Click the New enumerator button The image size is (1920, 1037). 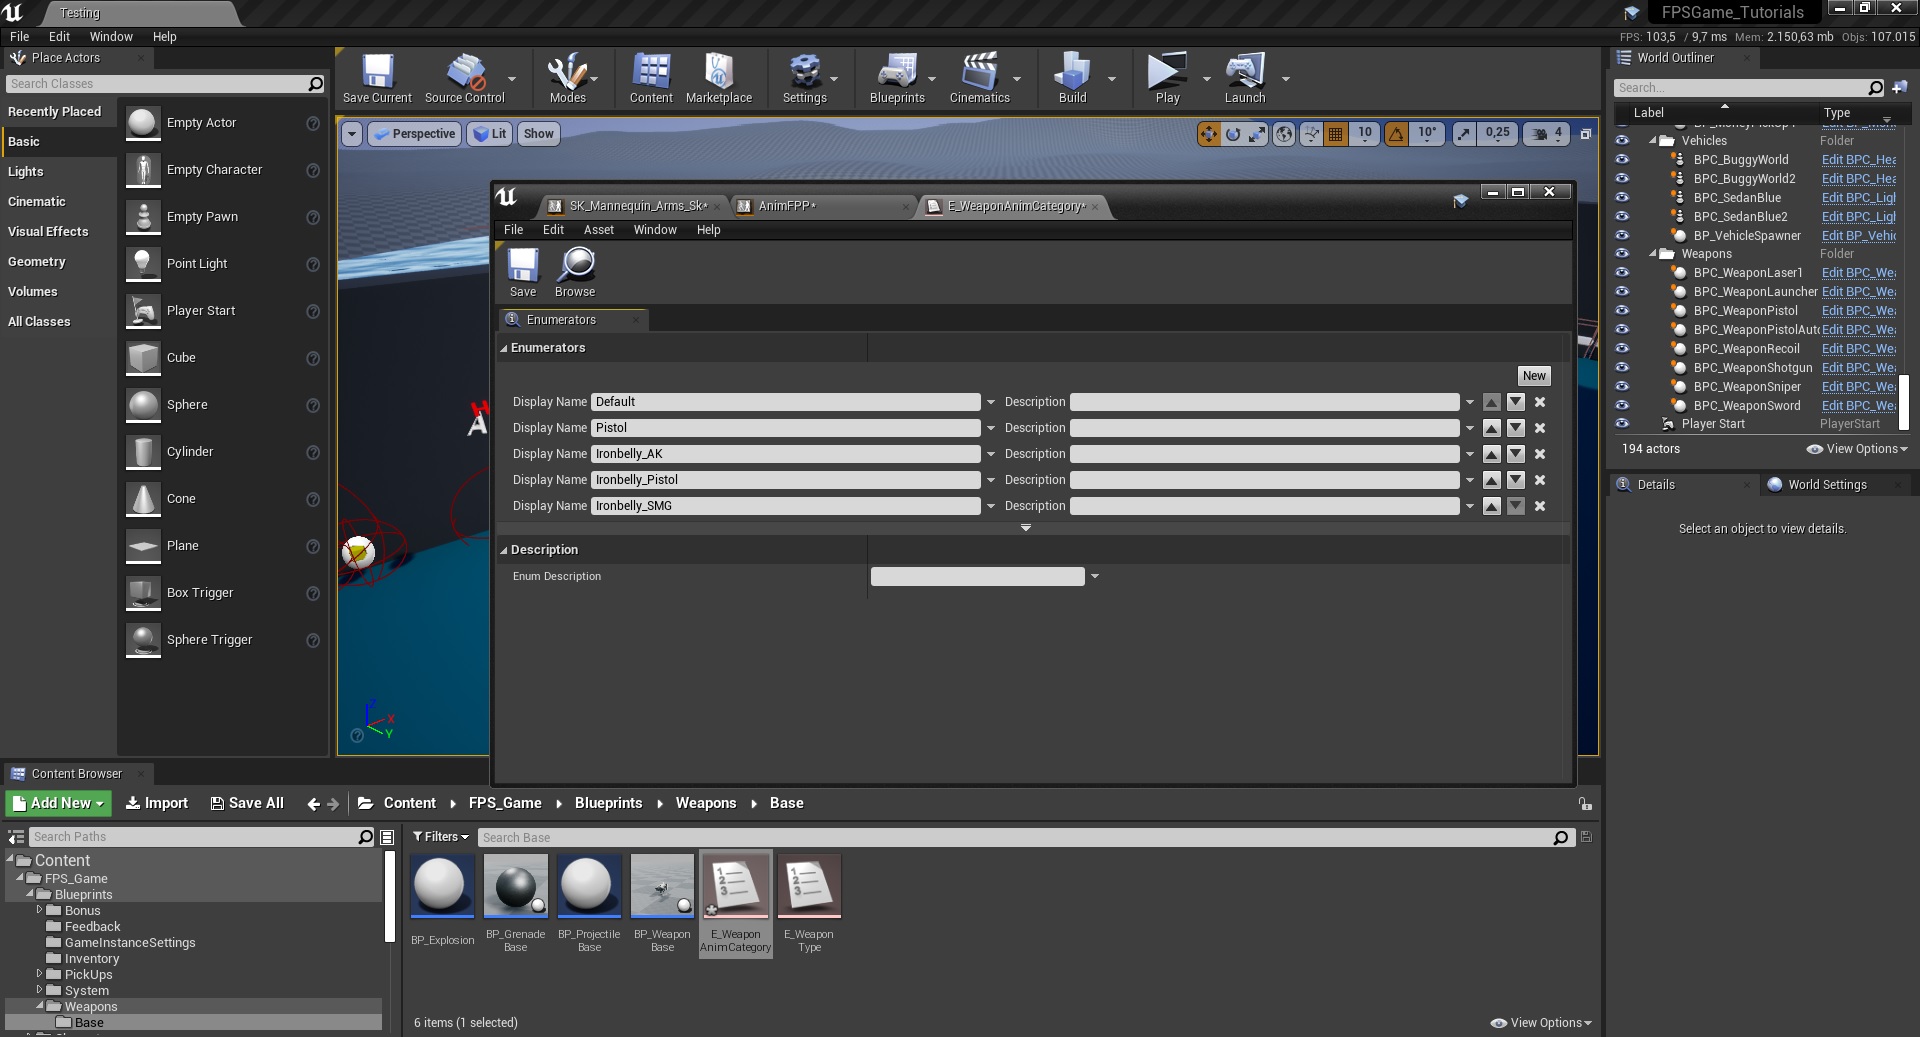click(1534, 376)
